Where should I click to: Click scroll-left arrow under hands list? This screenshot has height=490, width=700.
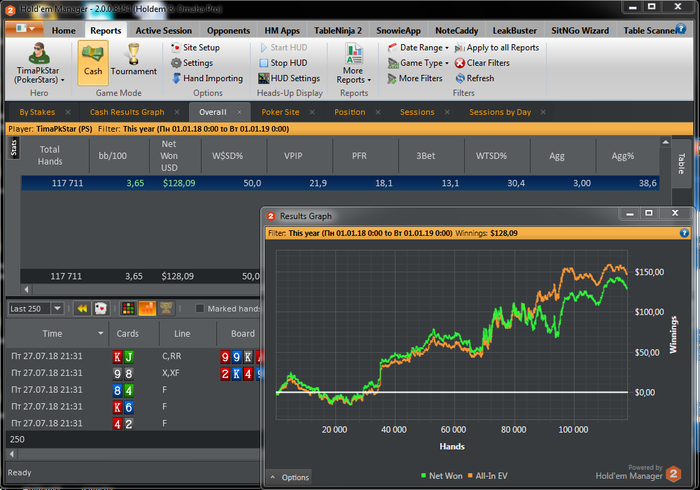[x=12, y=454]
